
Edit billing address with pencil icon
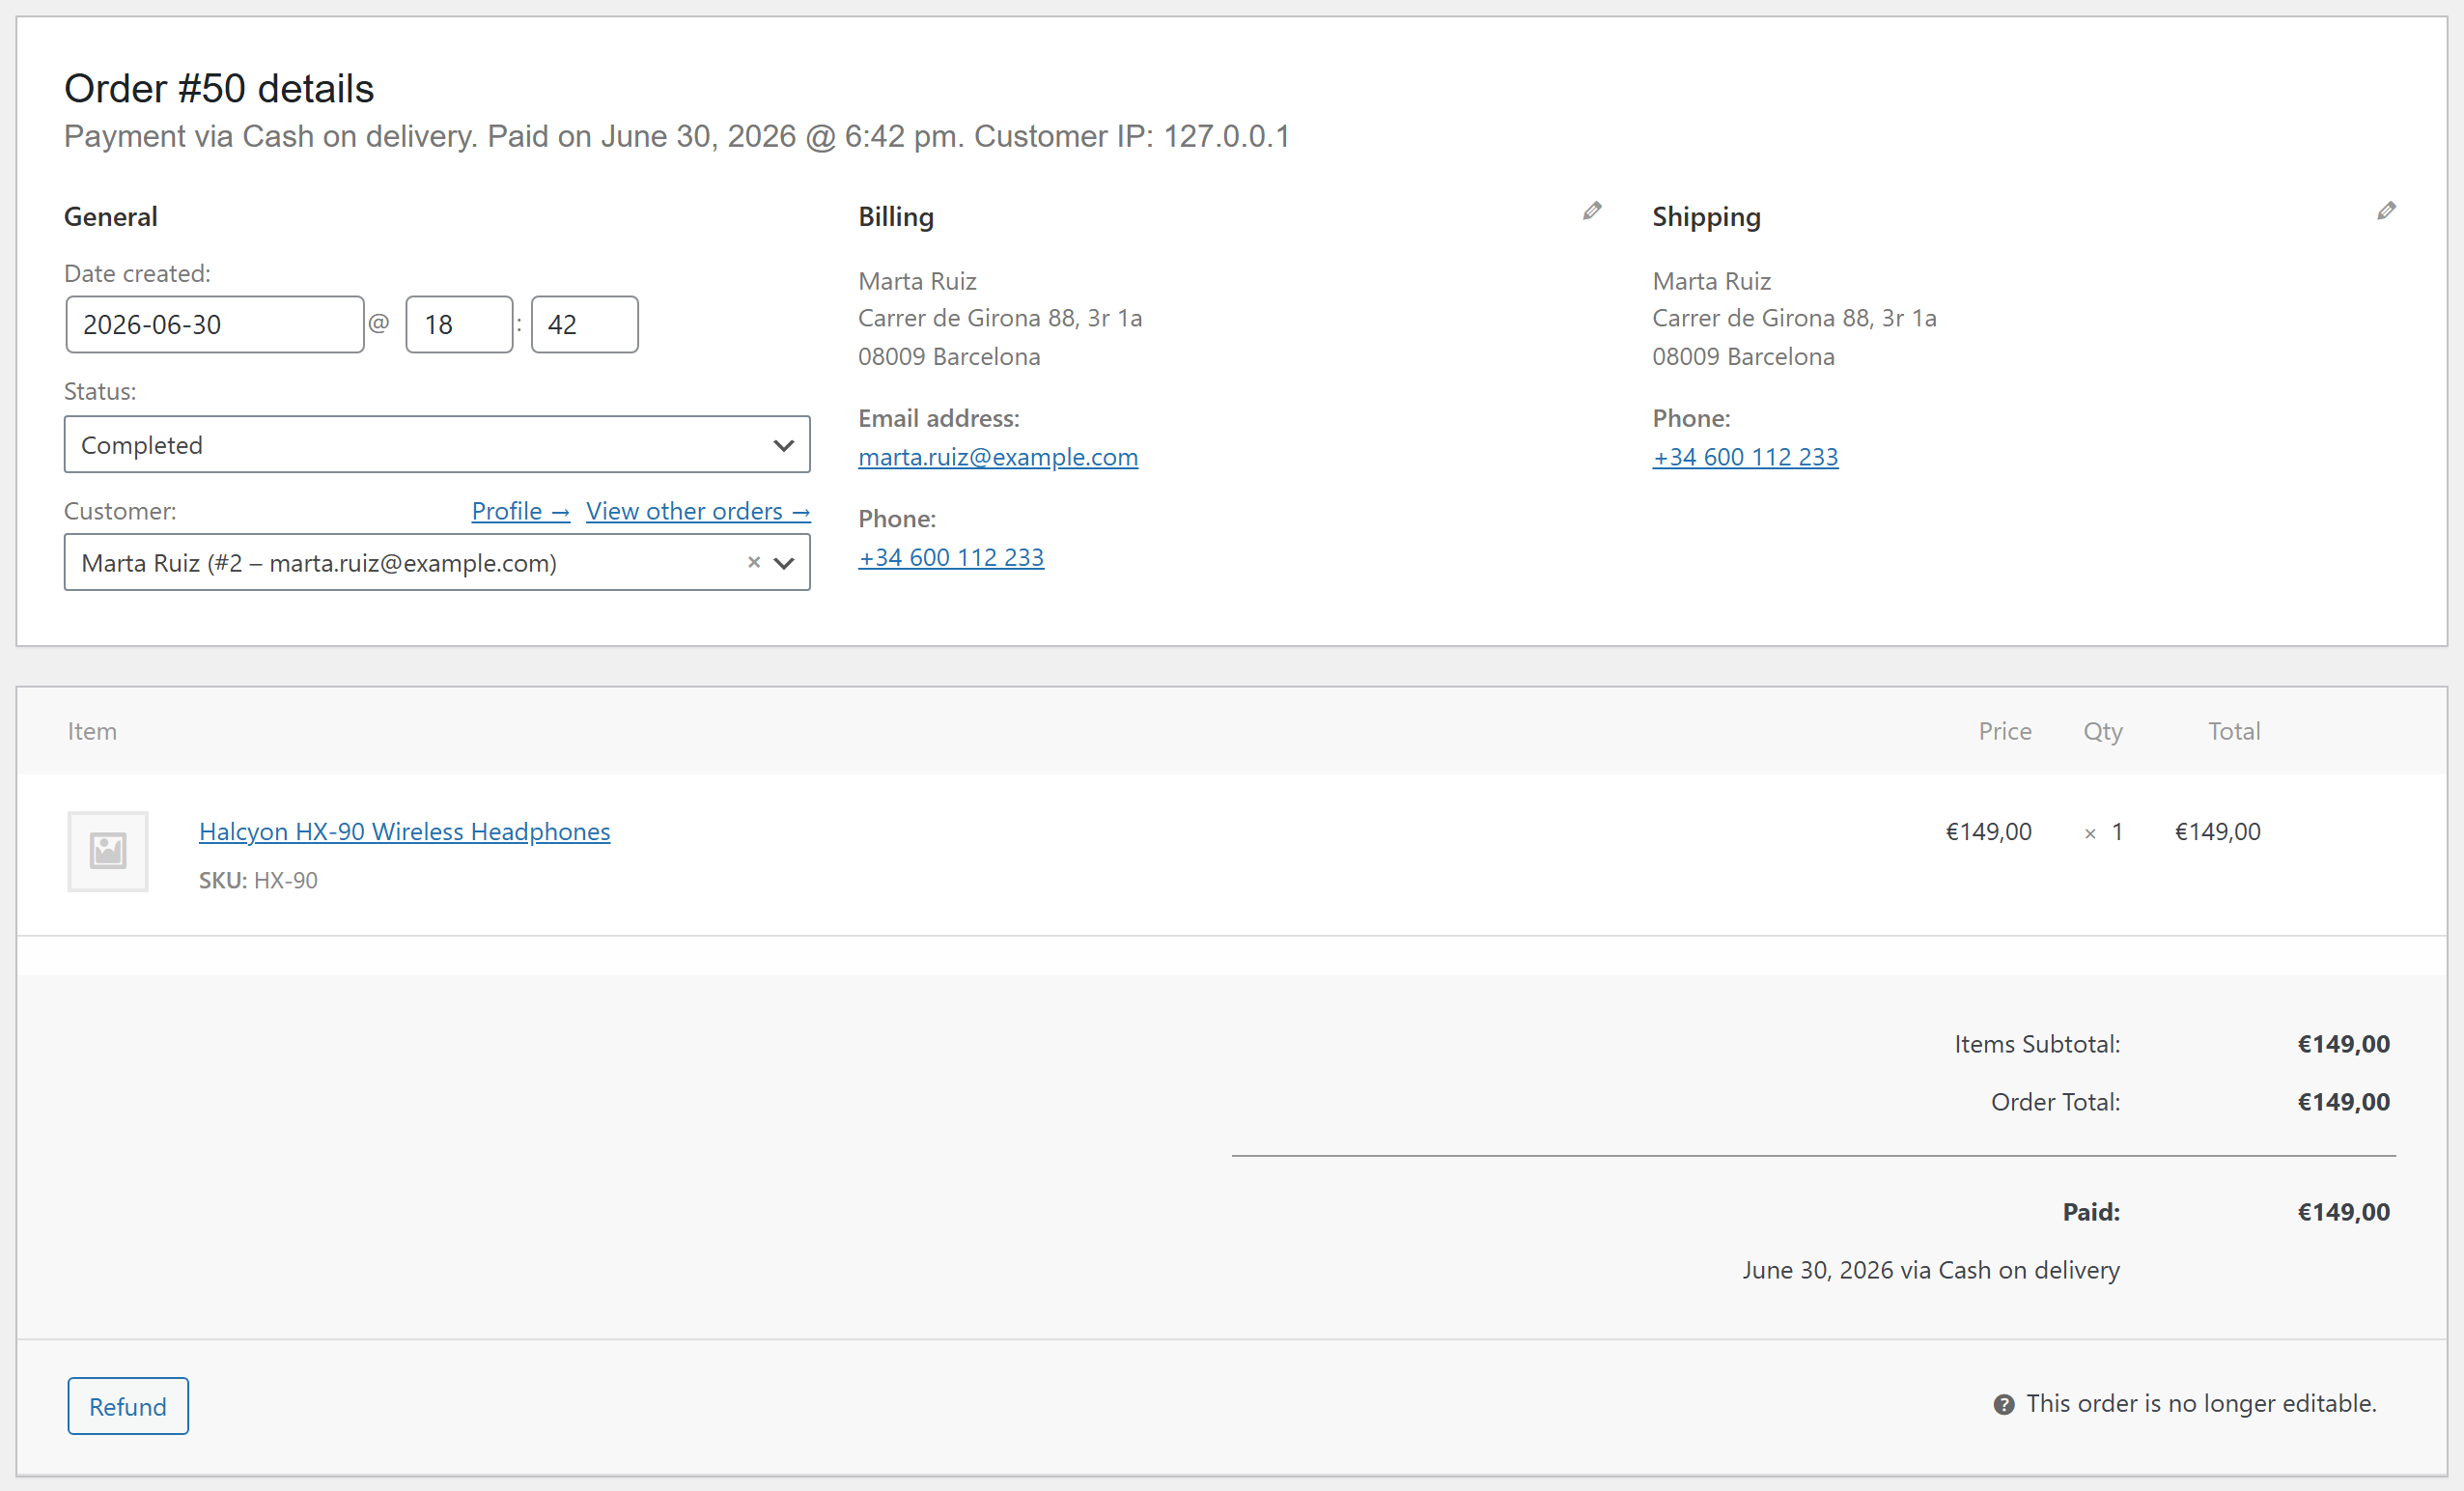tap(1592, 211)
